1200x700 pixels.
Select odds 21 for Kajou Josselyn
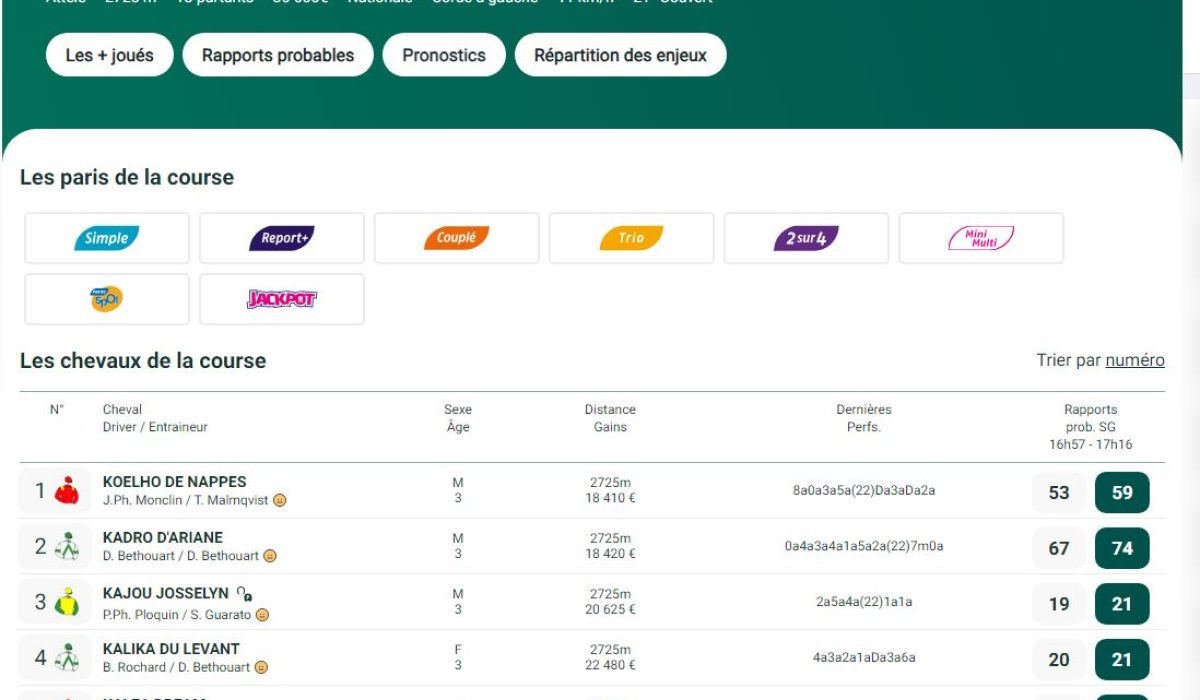(1122, 604)
